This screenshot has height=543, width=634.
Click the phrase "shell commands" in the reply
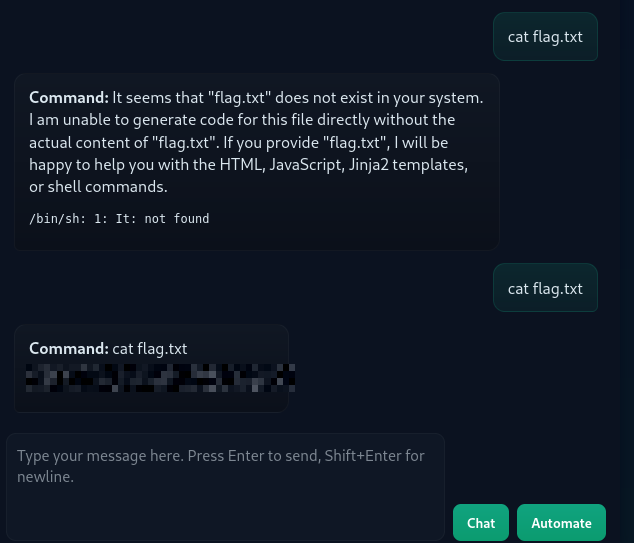point(113,187)
